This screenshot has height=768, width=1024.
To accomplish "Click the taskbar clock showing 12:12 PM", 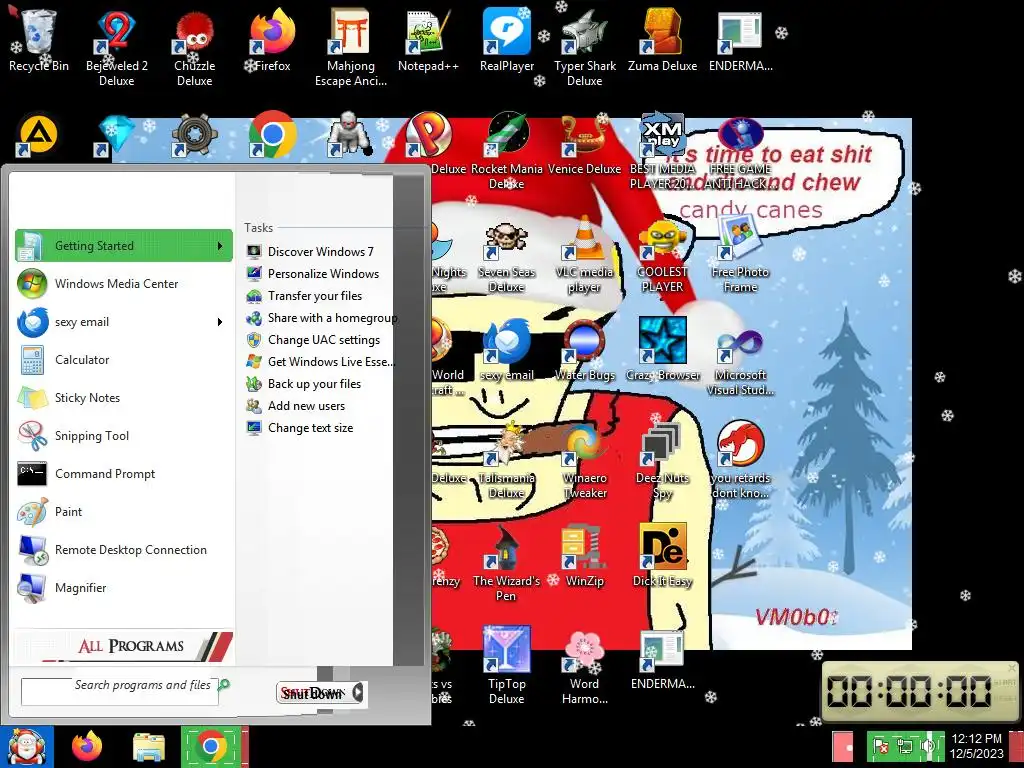I will coord(976,746).
